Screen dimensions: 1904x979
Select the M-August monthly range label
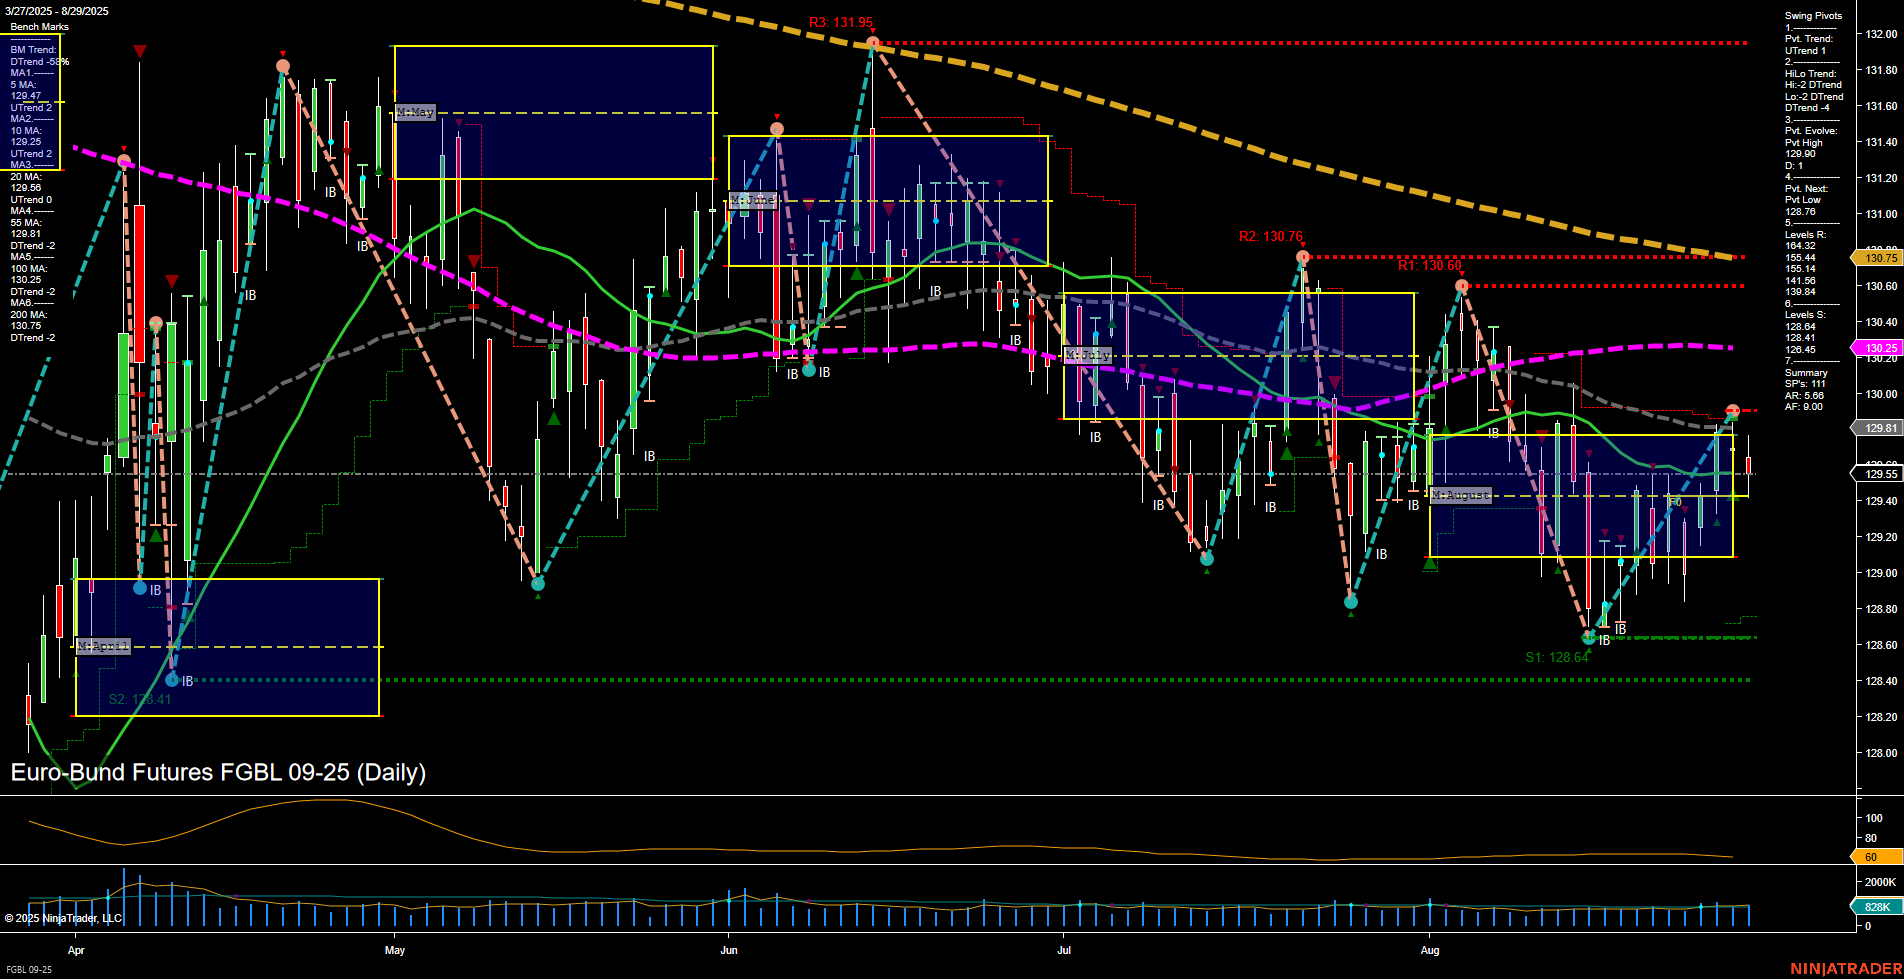[1461, 495]
